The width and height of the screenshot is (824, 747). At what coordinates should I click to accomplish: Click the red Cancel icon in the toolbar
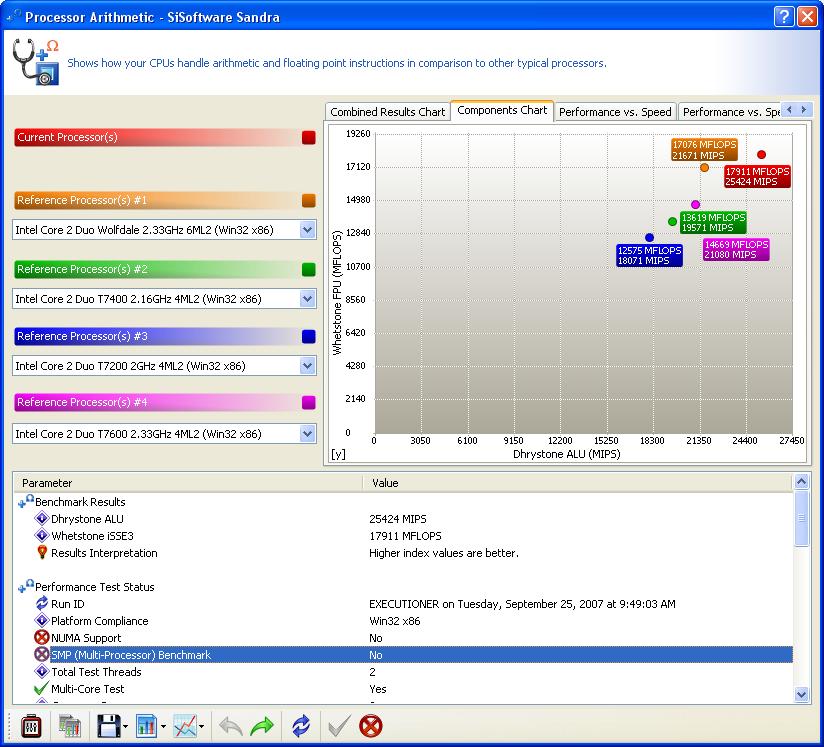click(371, 726)
